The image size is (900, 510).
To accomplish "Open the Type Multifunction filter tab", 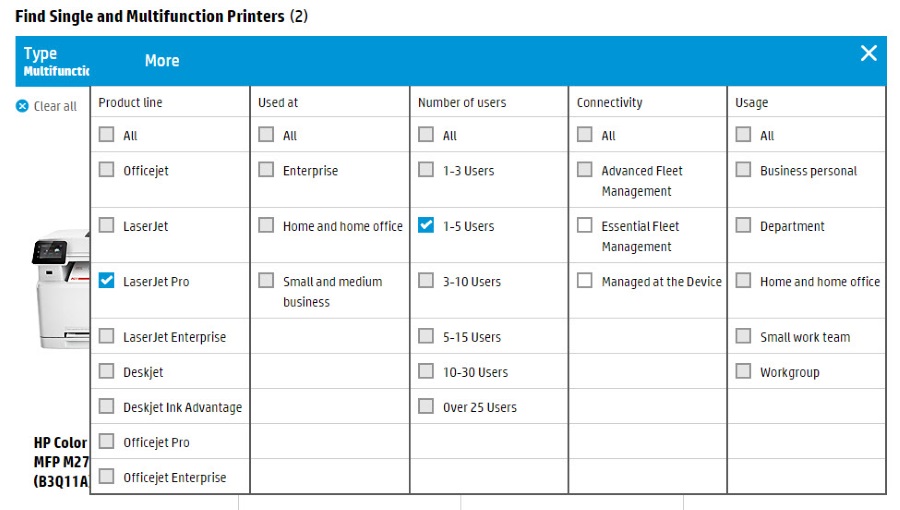I will pyautogui.click(x=55, y=61).
